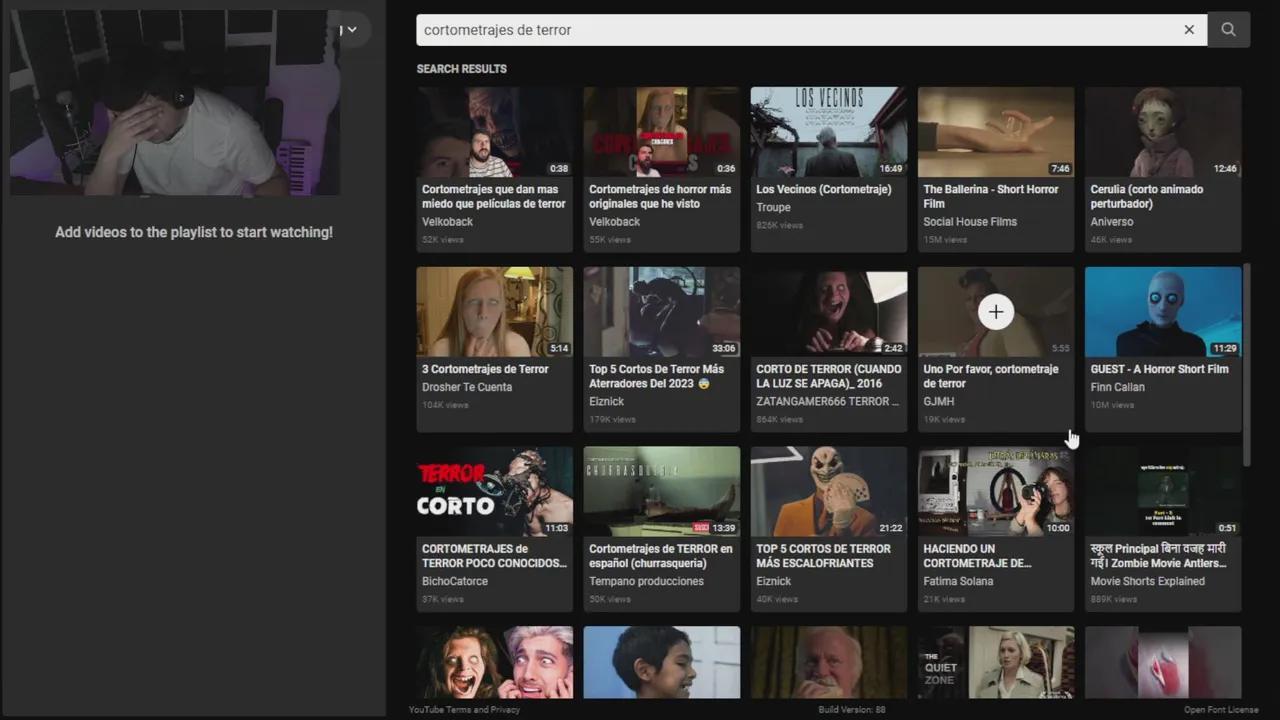Add 'Uno Por favor' video with plus icon

[x=995, y=312]
